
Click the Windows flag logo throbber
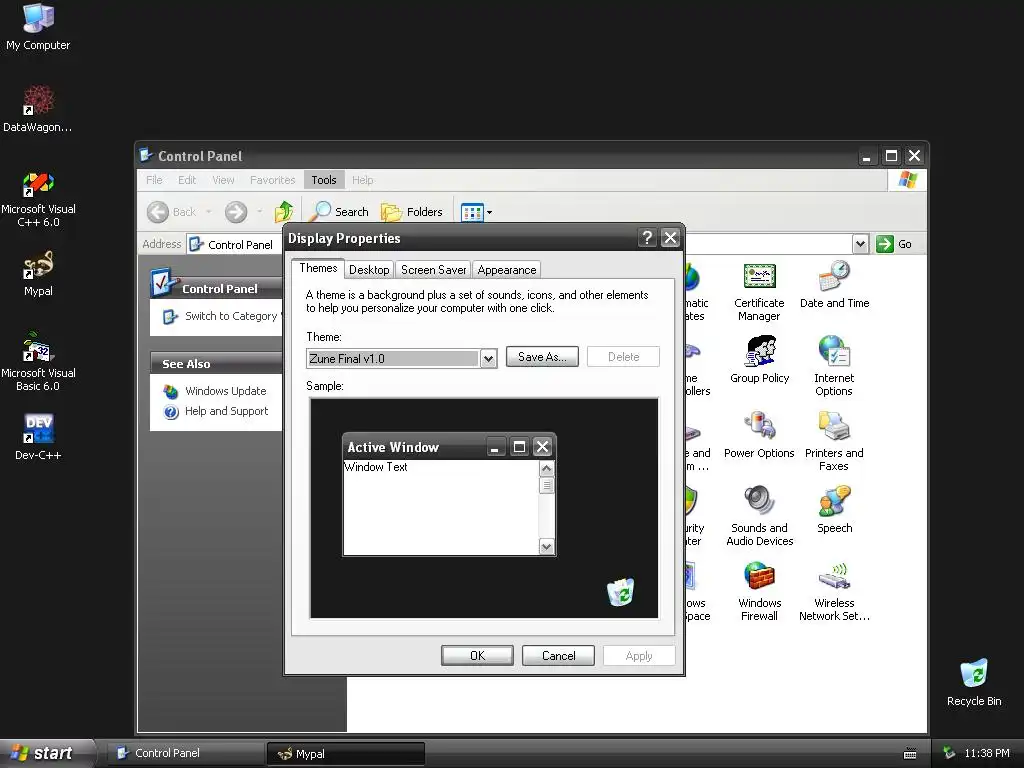click(x=907, y=180)
